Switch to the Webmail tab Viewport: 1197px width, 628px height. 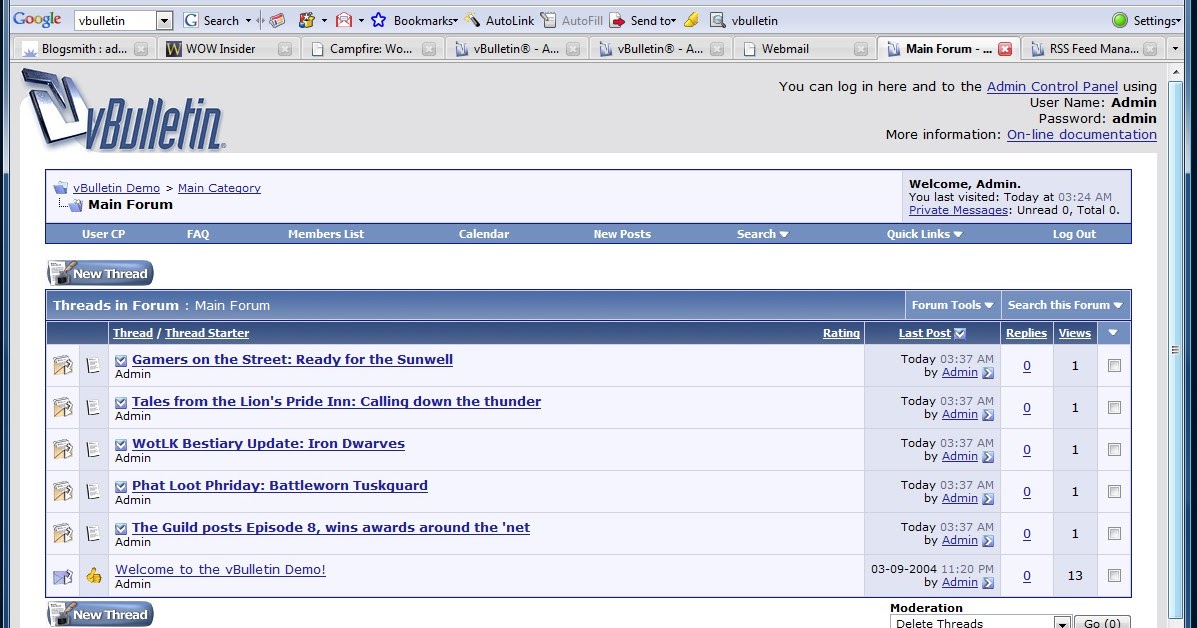click(805, 49)
